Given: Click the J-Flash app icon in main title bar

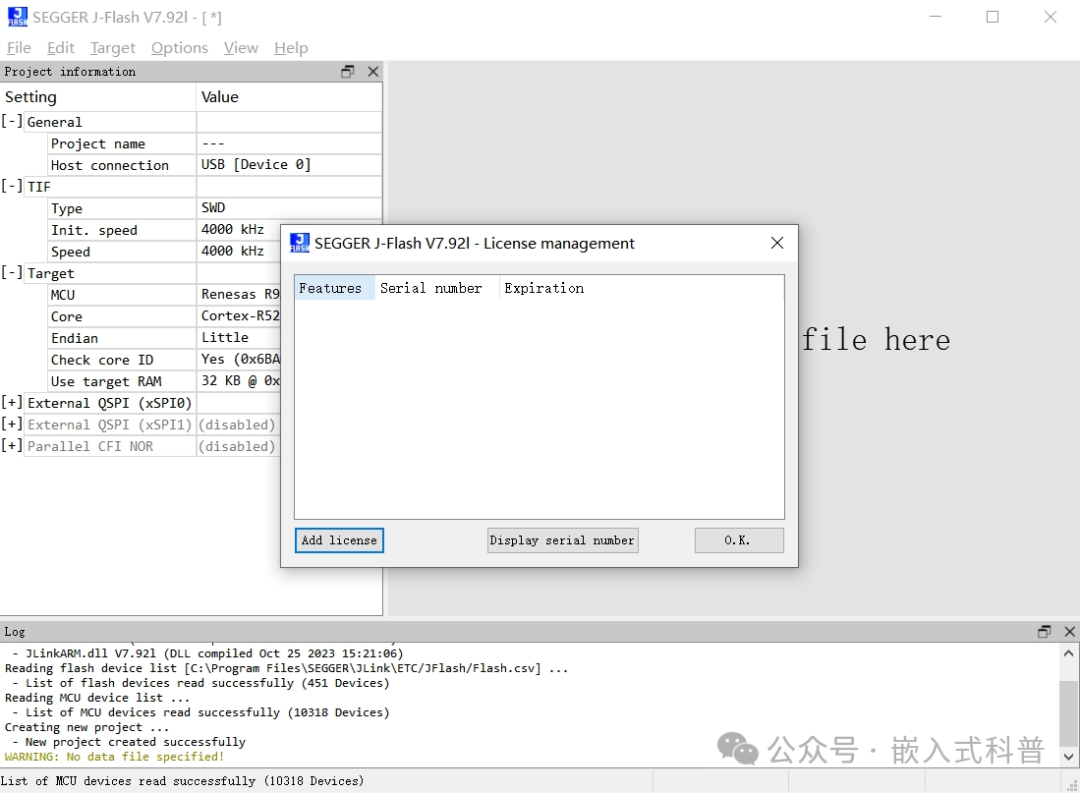Looking at the screenshot, I should (17, 17).
